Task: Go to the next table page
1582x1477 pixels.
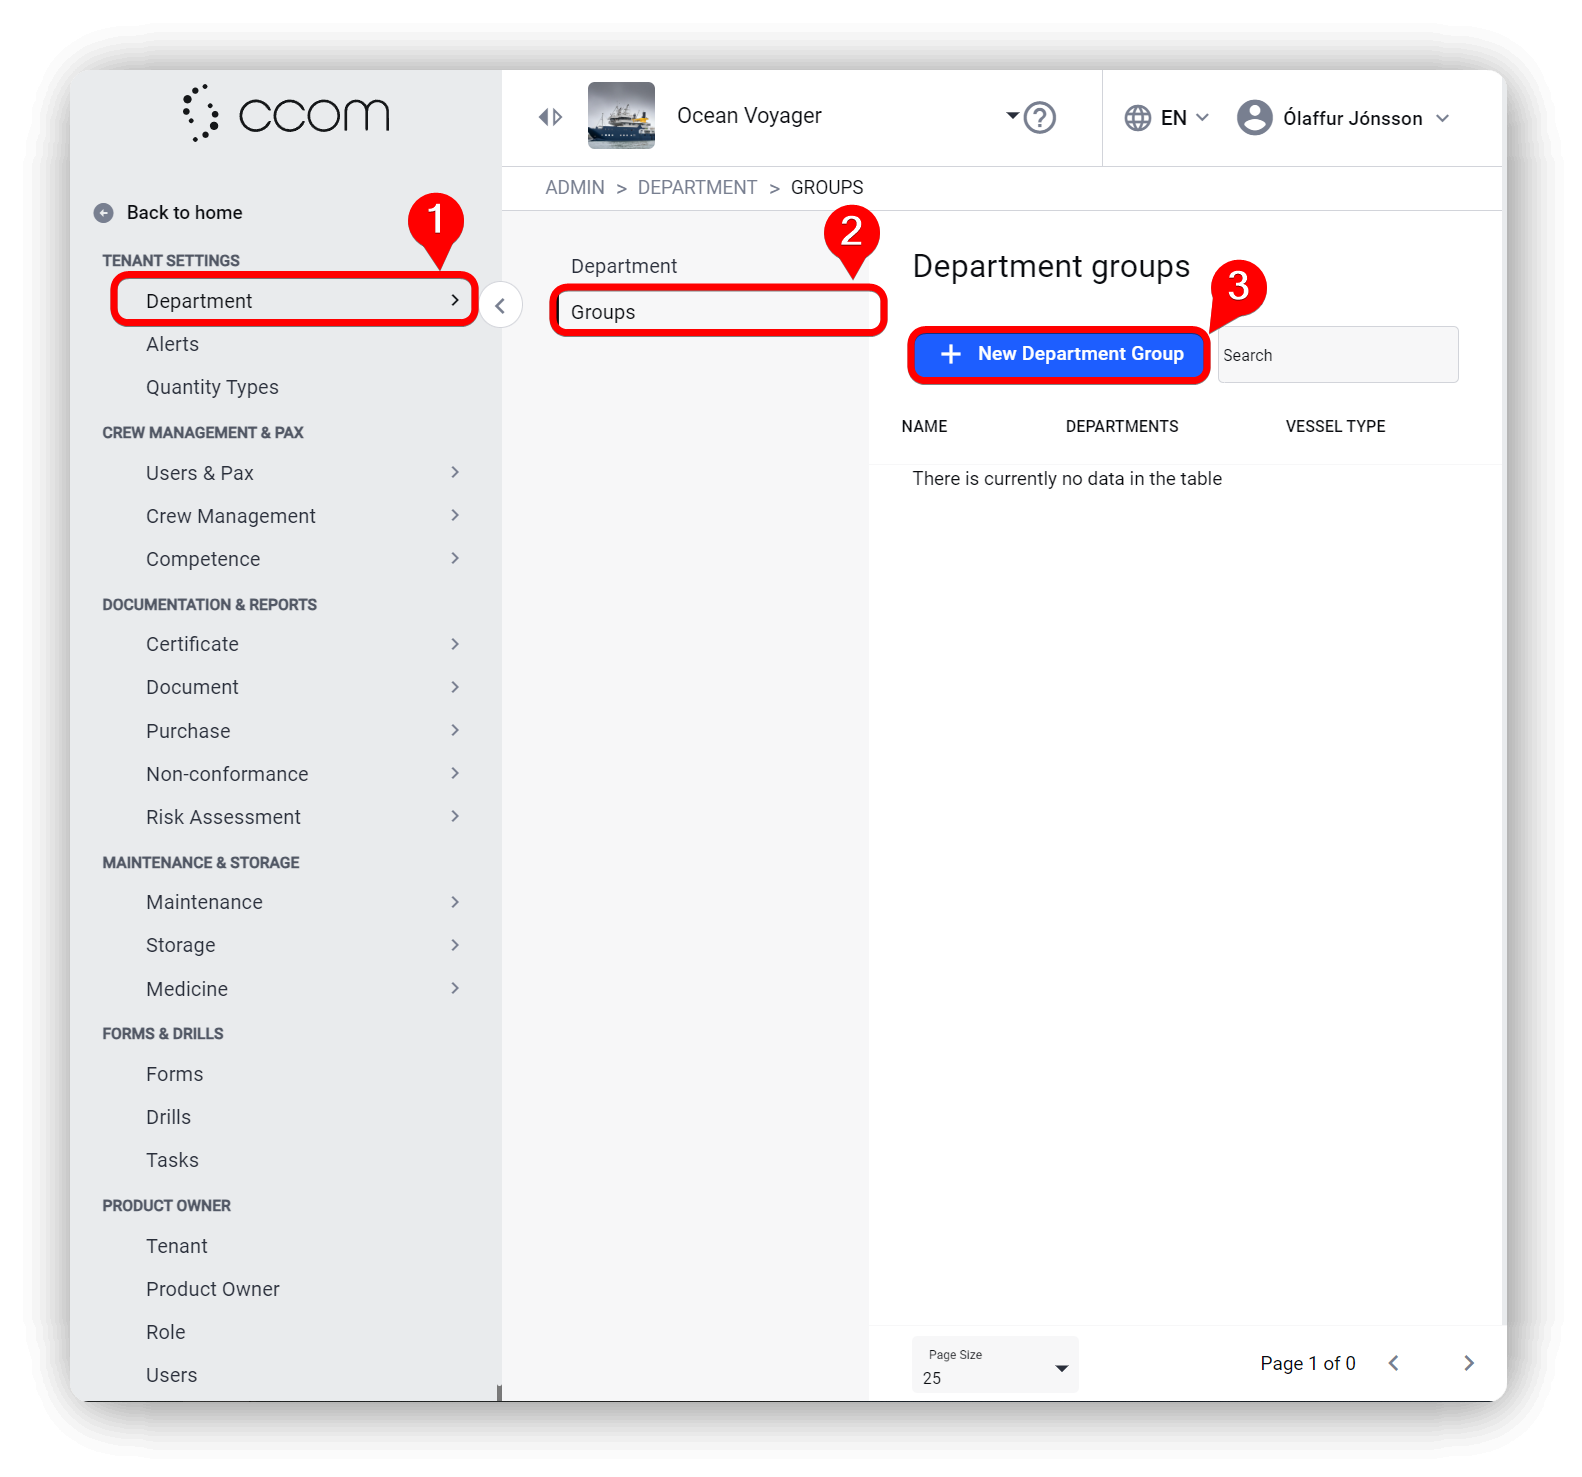Action: pos(1468,1363)
